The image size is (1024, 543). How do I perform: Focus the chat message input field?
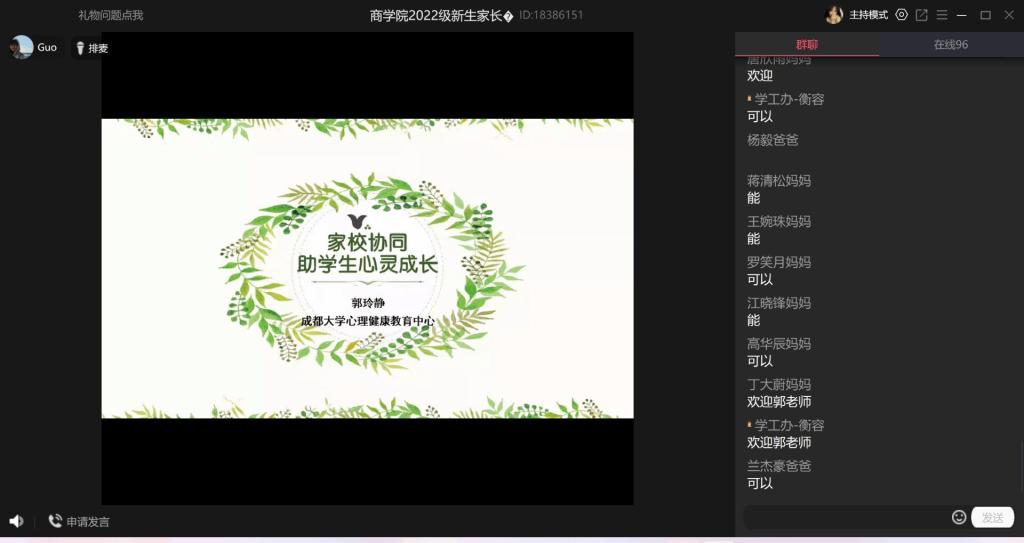(846, 518)
